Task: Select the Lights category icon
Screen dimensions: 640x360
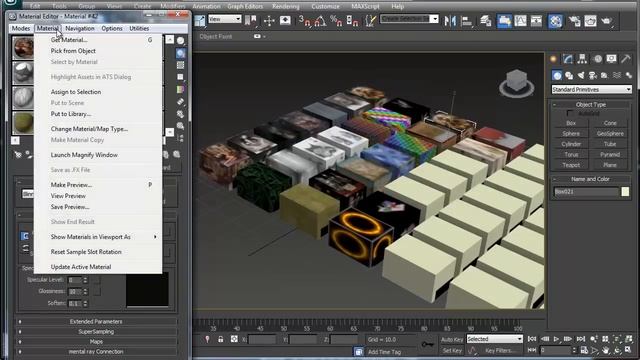Action: tap(580, 75)
